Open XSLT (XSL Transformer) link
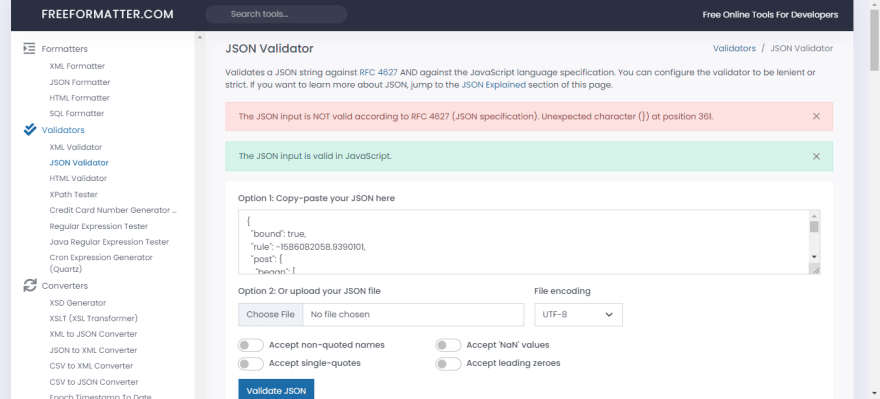880x399 pixels. (x=93, y=319)
